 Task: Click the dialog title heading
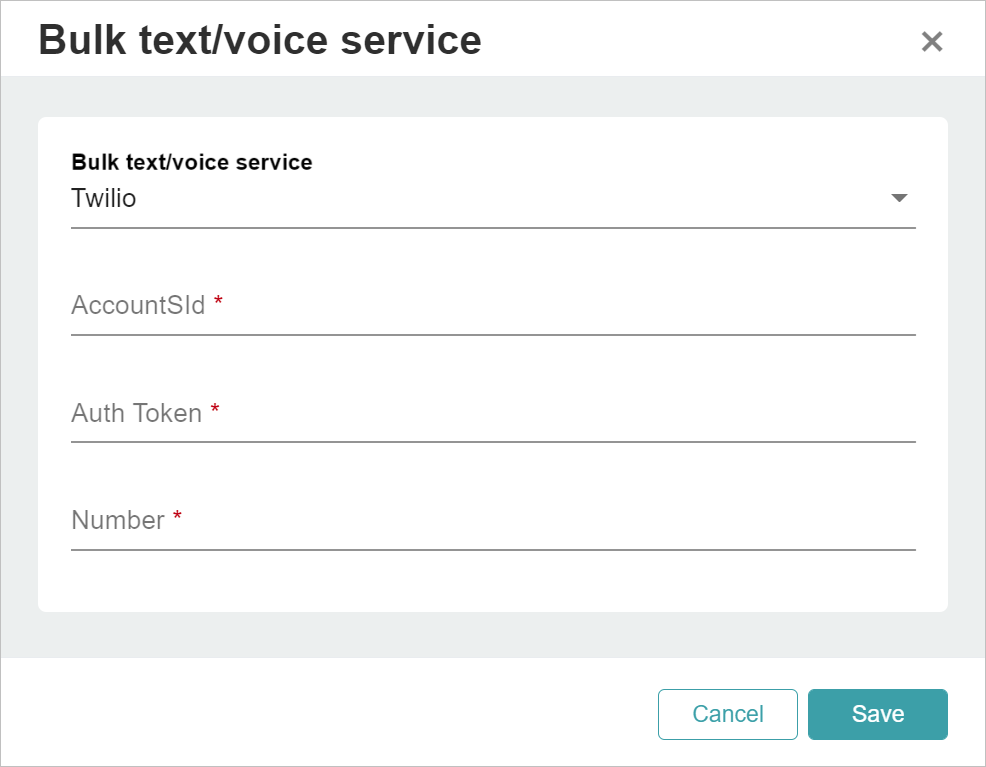pyautogui.click(x=260, y=40)
